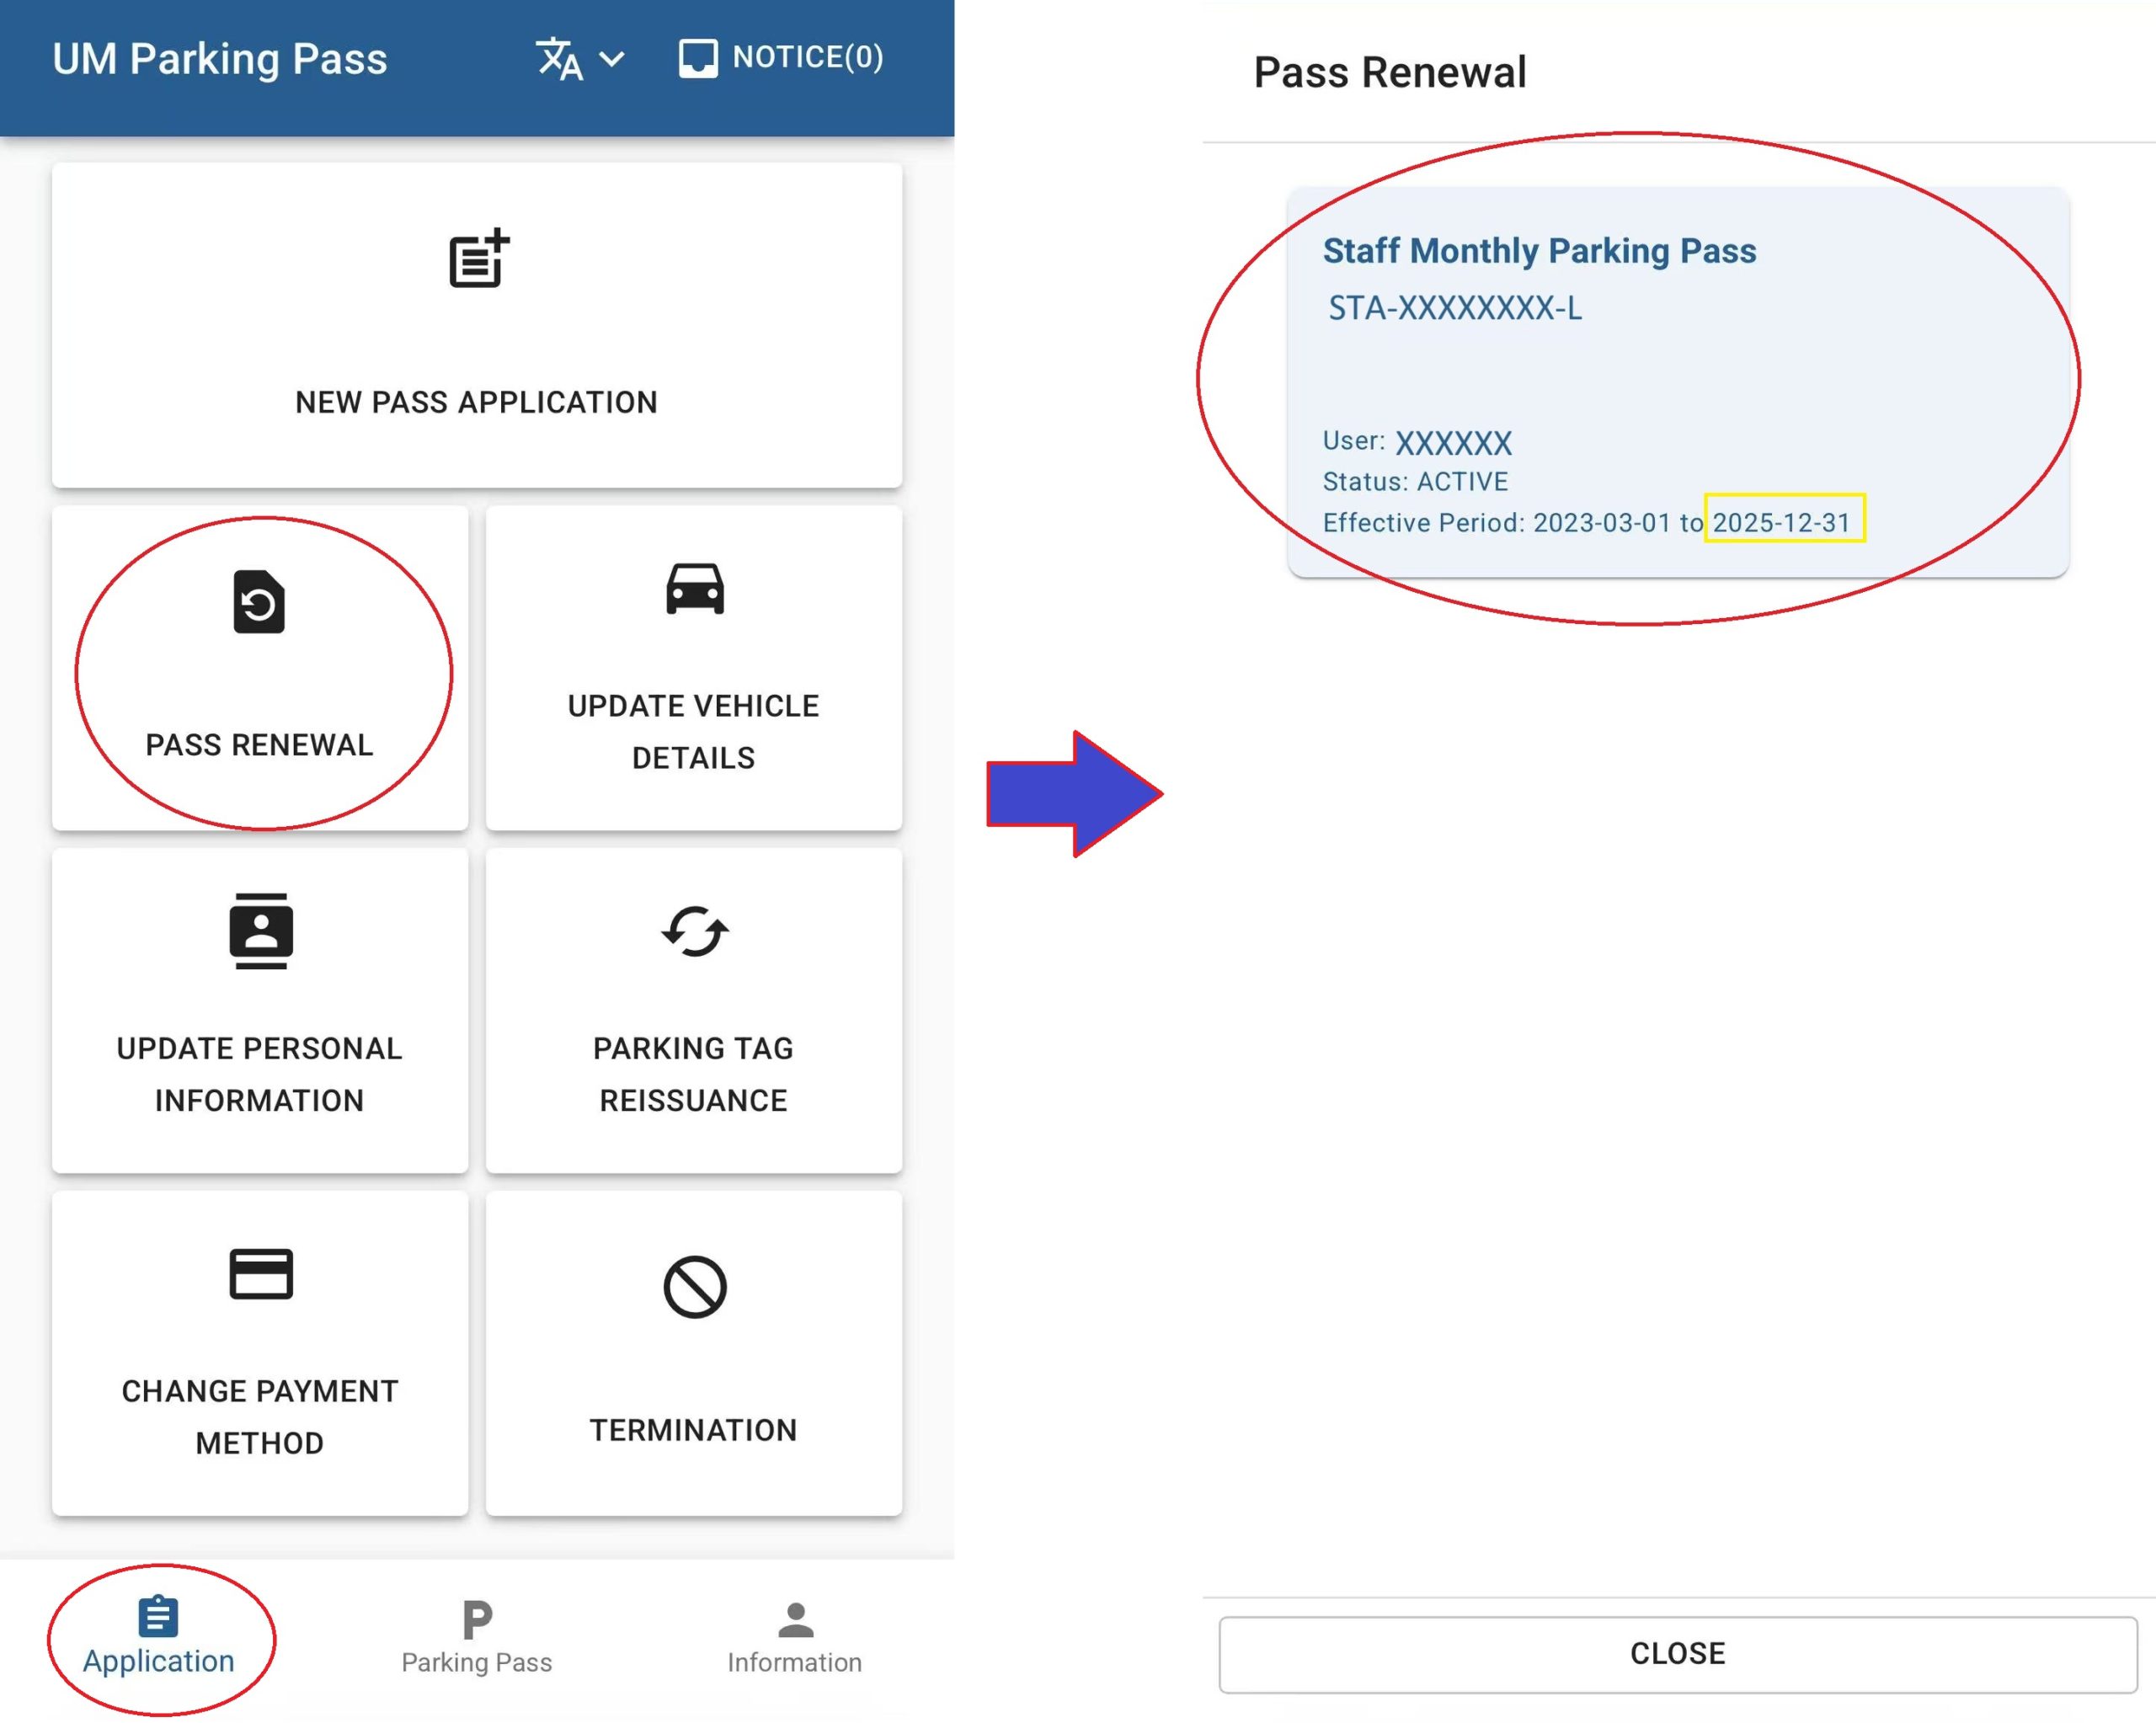Click the car icon for vehicle details
Image resolution: width=2156 pixels, height=1723 pixels.
point(695,589)
